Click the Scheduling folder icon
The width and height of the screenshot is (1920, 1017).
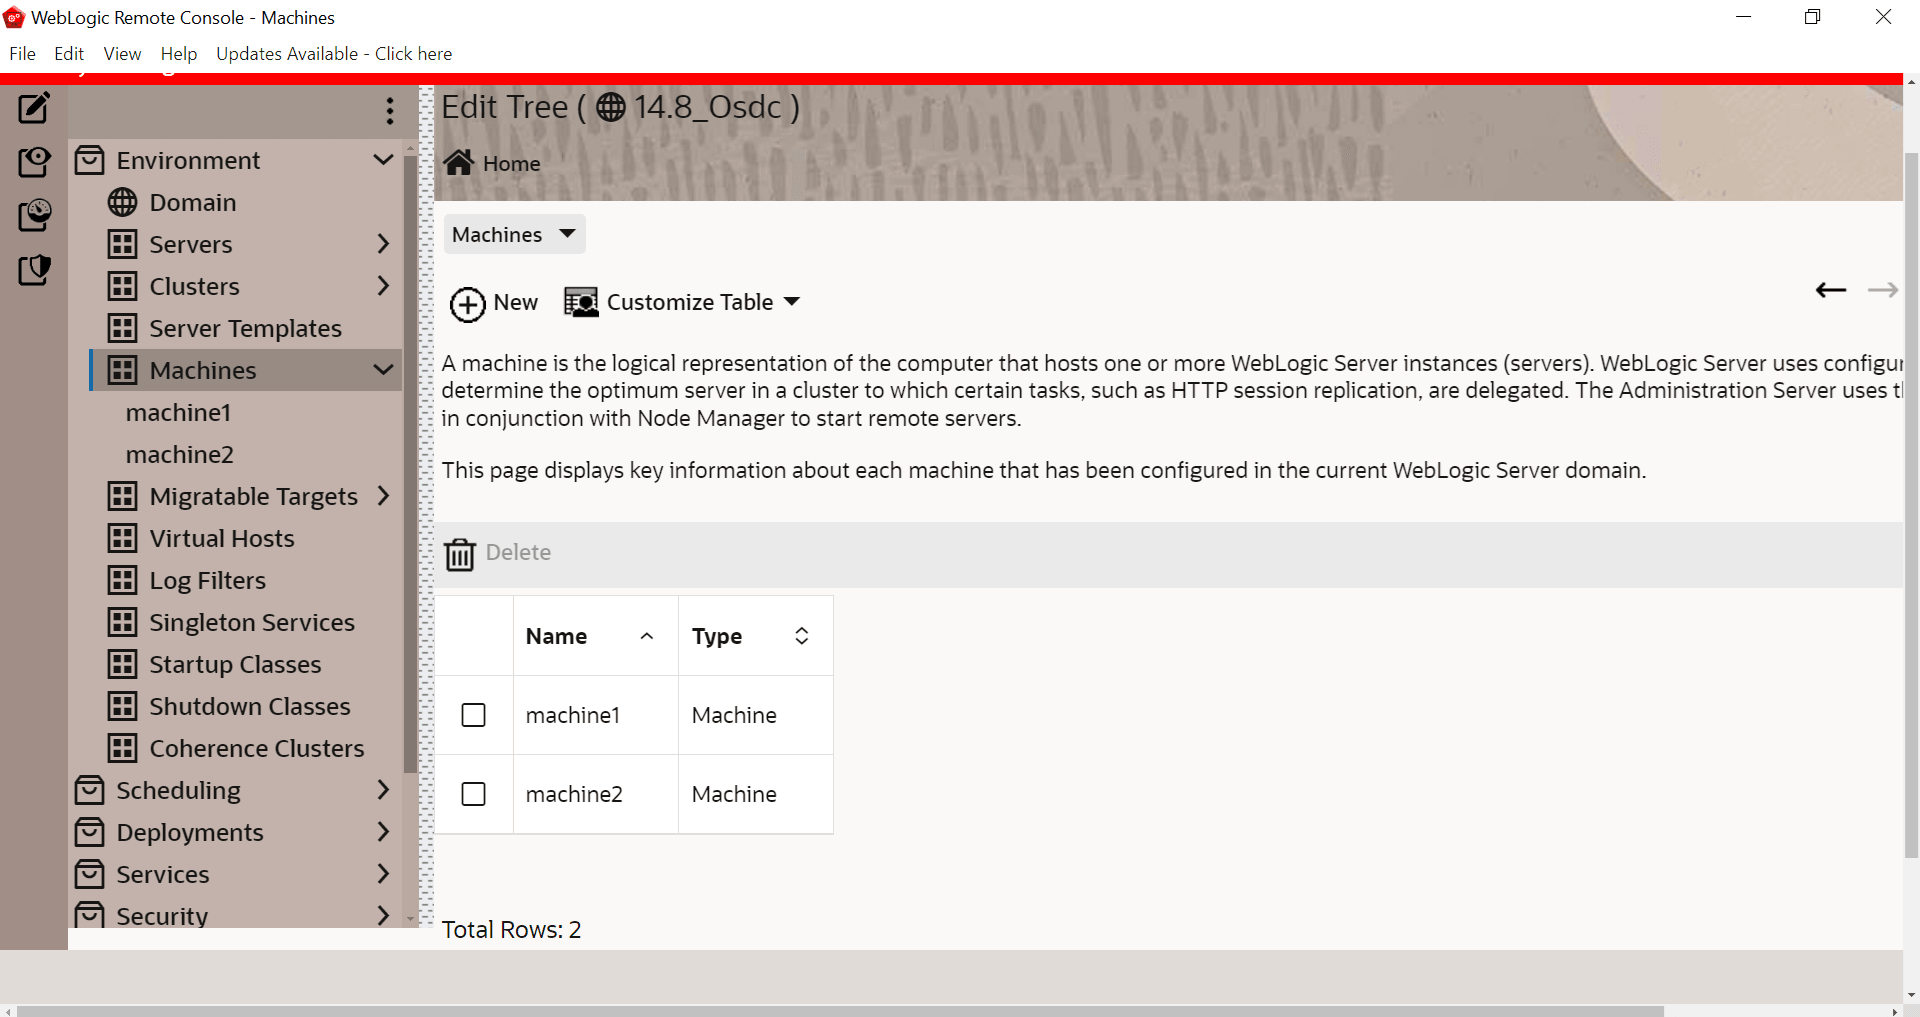90,790
